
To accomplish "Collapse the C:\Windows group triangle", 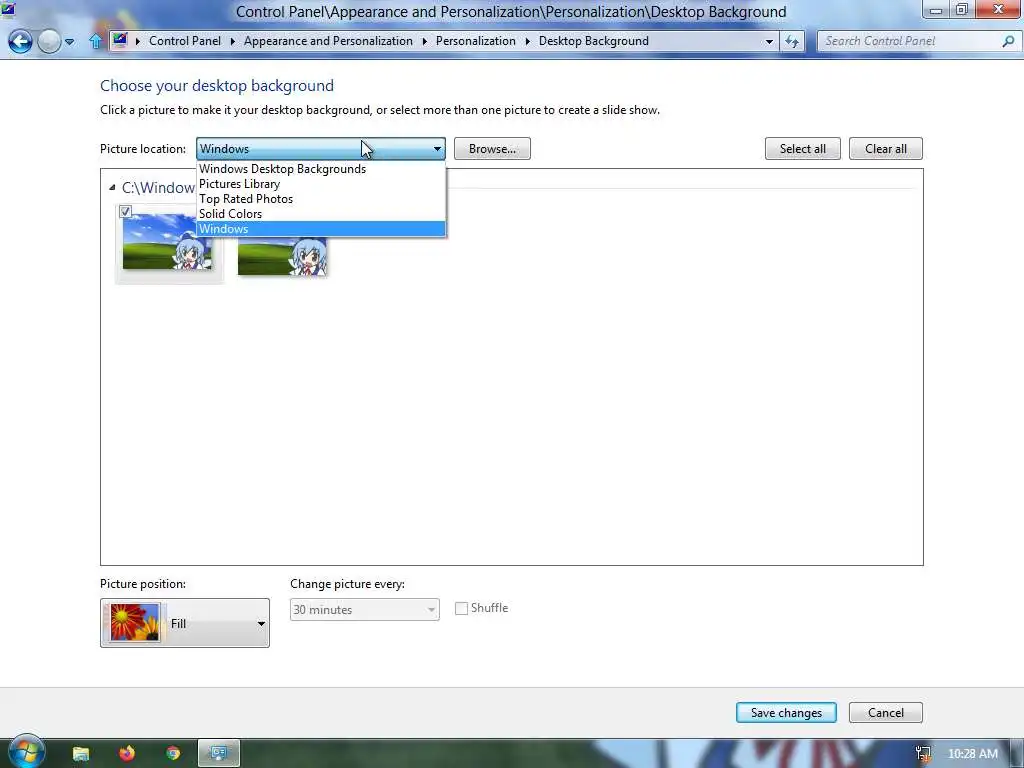I will click(112, 188).
